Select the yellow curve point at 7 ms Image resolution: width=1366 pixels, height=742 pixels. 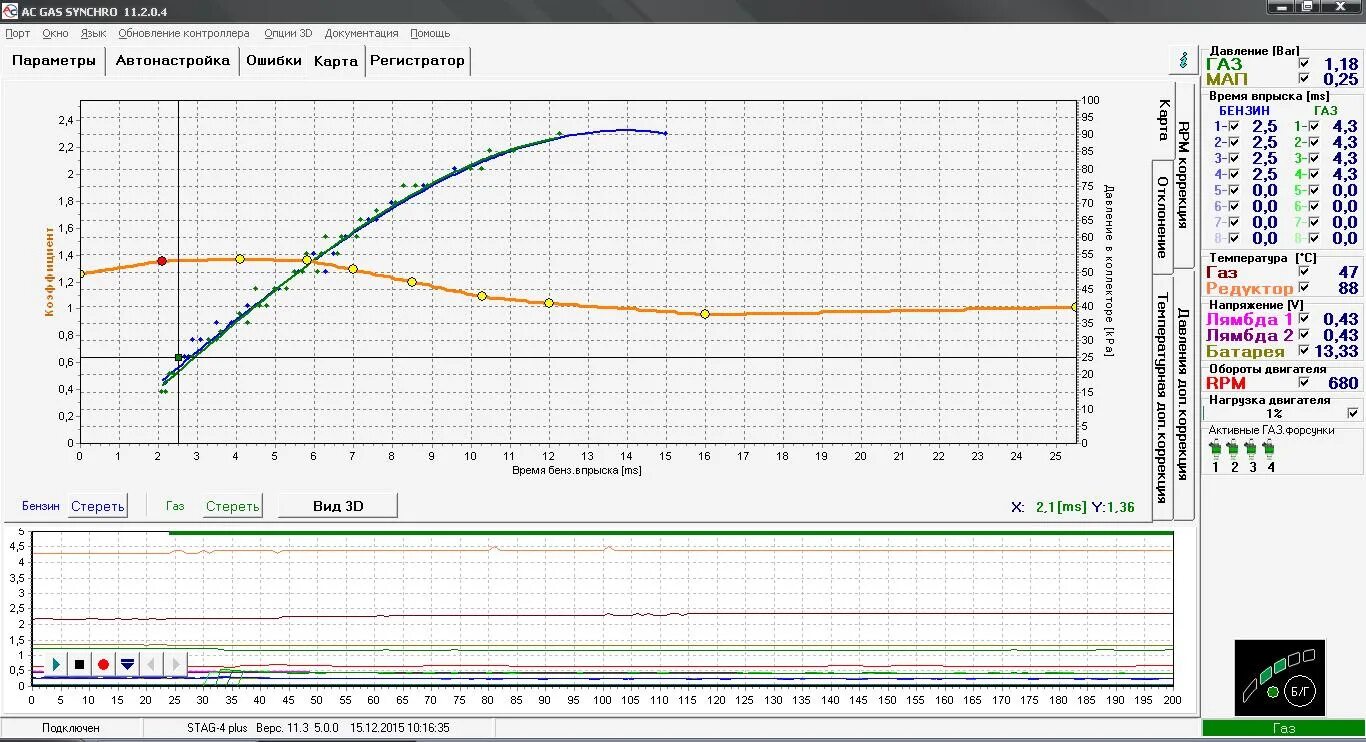click(x=353, y=269)
